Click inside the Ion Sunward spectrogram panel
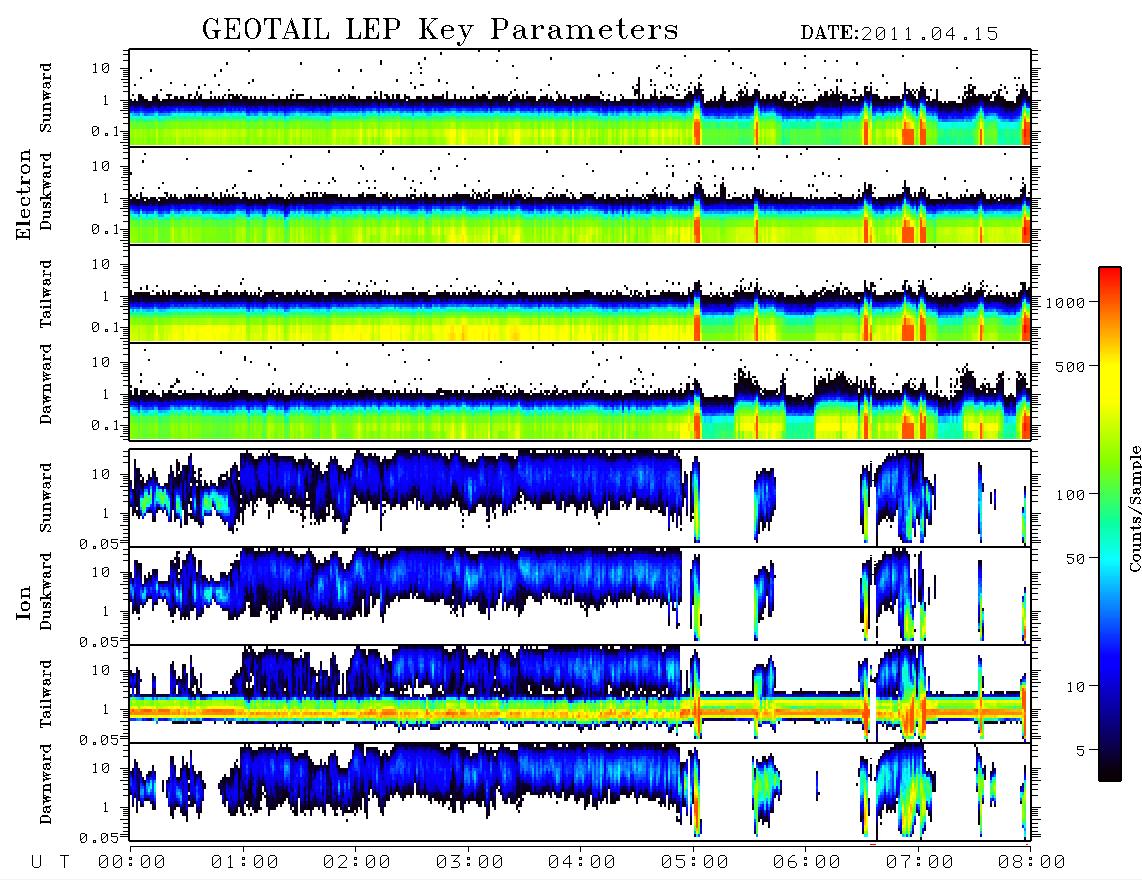This screenshot has height=880, width=1142. point(580,498)
